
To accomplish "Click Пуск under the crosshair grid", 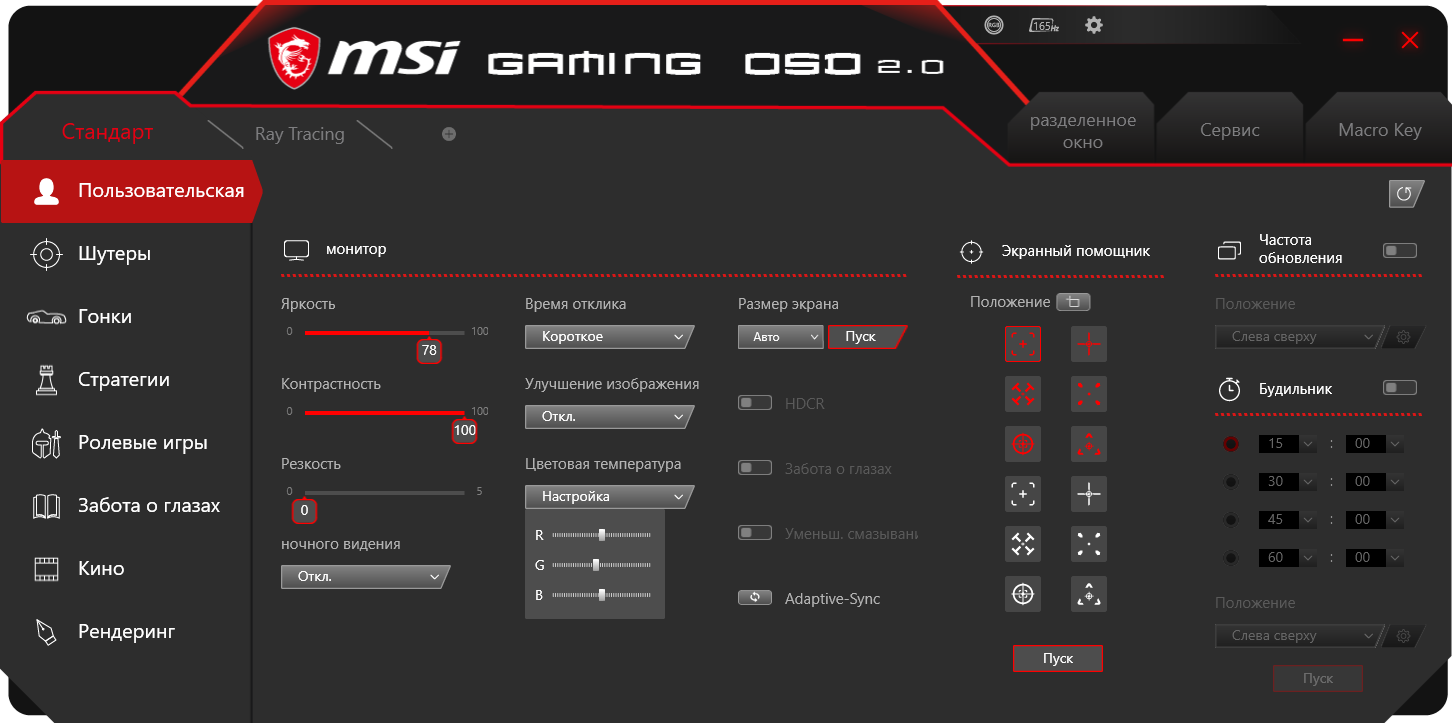I will click(1058, 658).
